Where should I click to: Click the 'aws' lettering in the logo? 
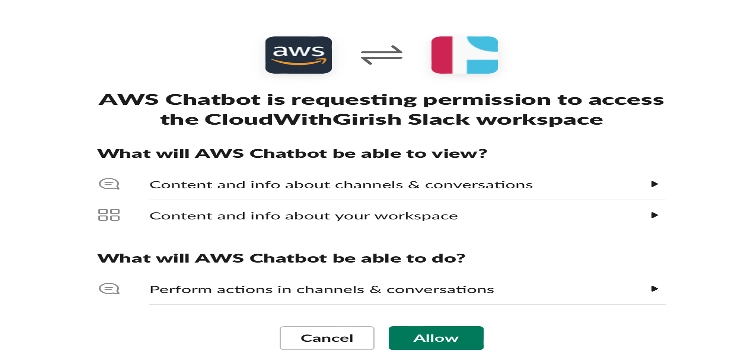298,51
